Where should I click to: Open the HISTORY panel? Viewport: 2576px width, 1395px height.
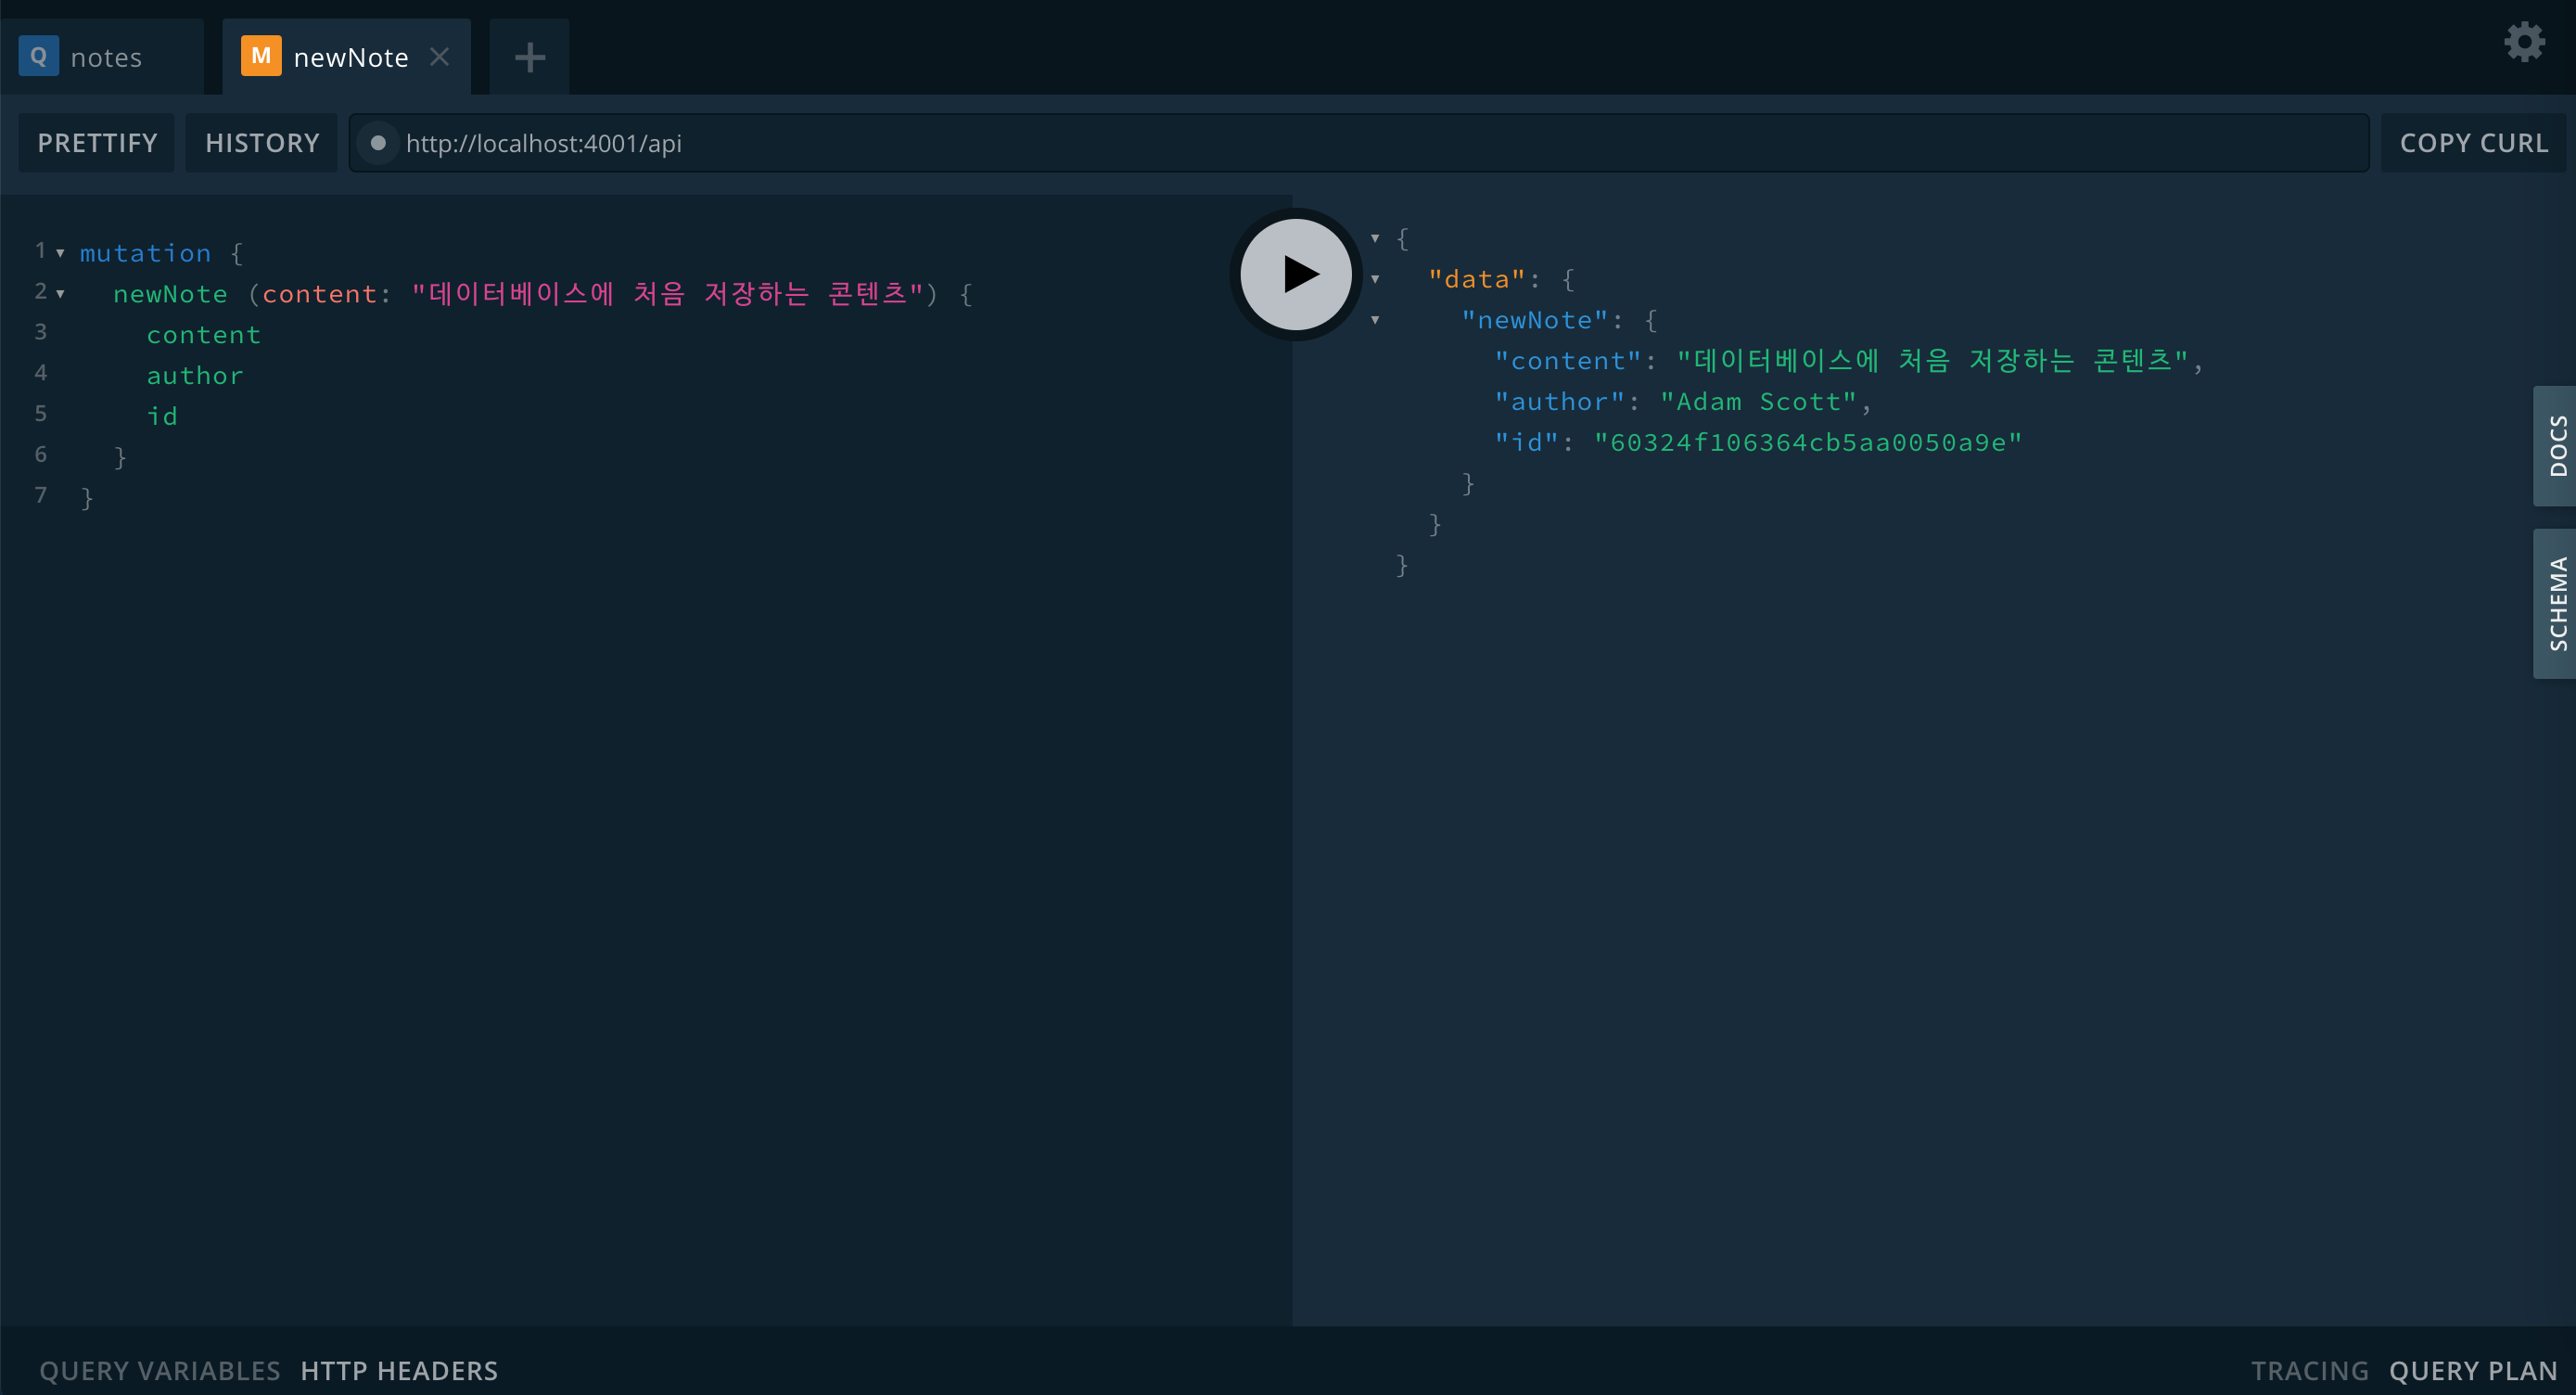coord(262,143)
